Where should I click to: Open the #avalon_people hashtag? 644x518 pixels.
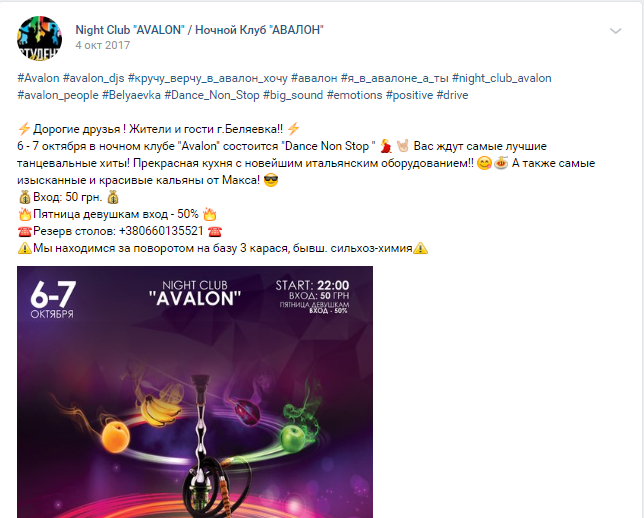click(x=58, y=95)
